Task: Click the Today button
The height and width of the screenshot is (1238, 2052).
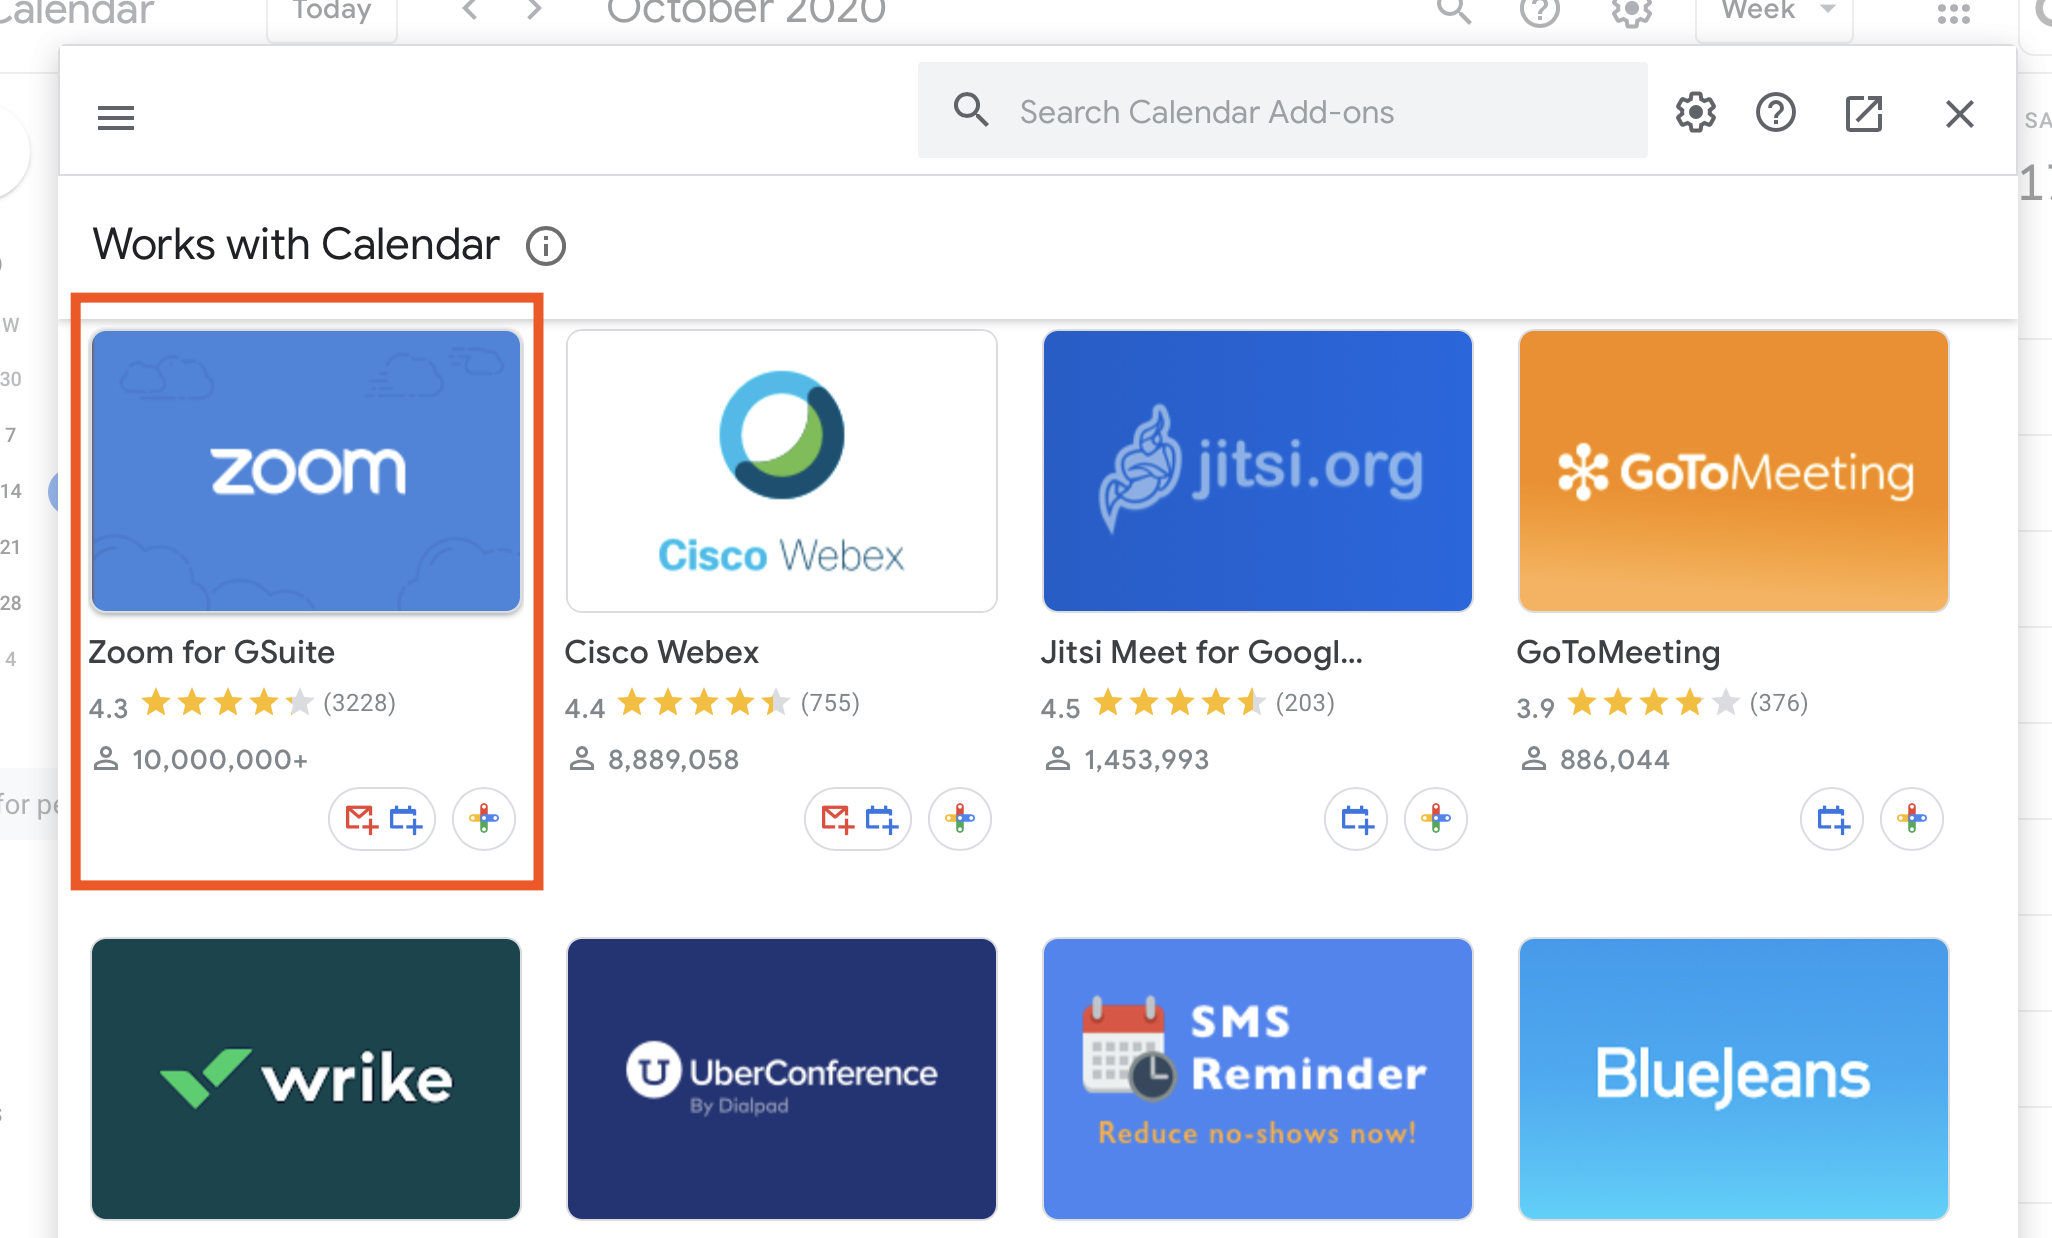Action: 332,14
